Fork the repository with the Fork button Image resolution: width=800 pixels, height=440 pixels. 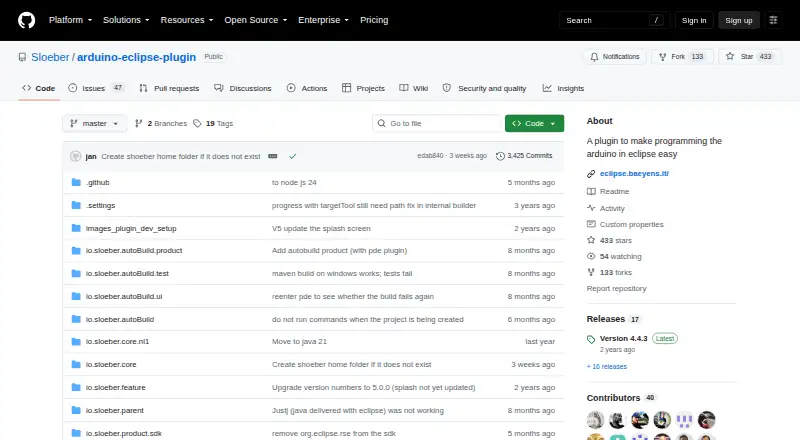click(x=682, y=57)
